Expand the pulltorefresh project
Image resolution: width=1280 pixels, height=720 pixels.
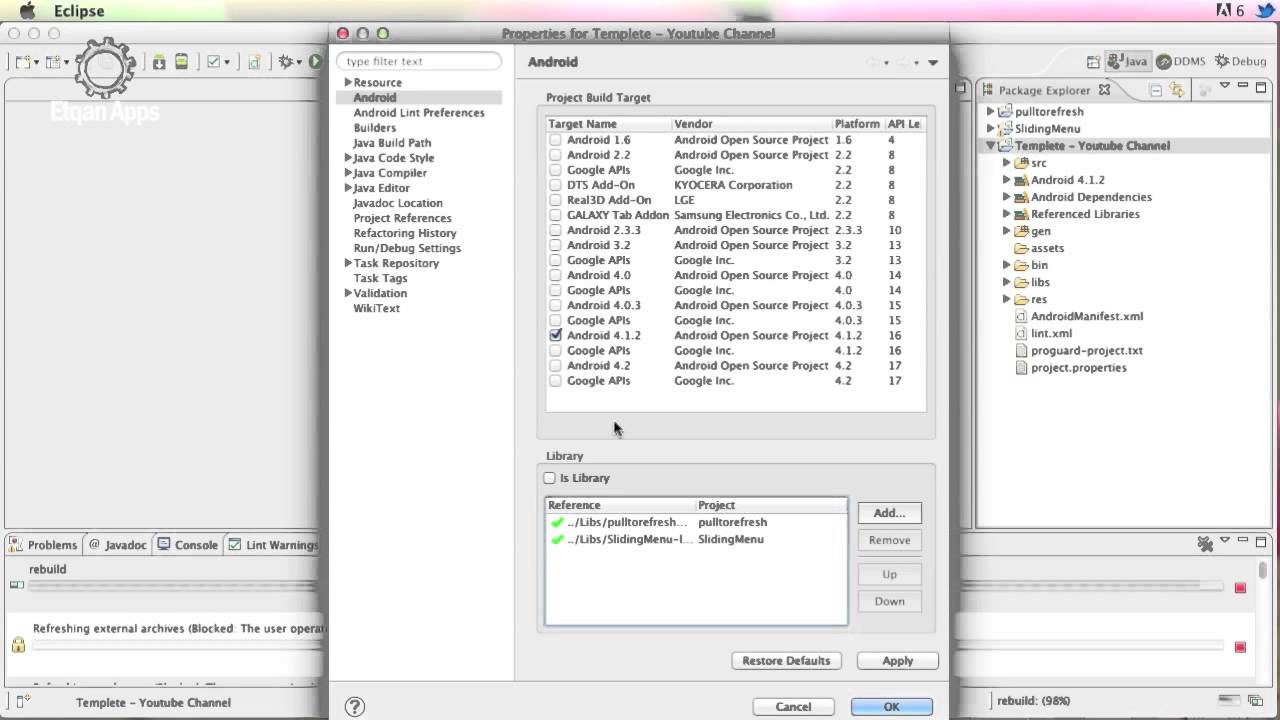tap(991, 111)
